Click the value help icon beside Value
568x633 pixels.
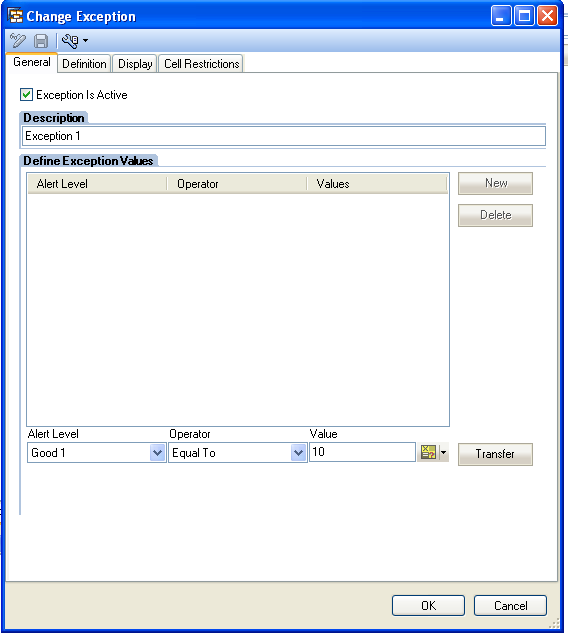tap(428, 452)
